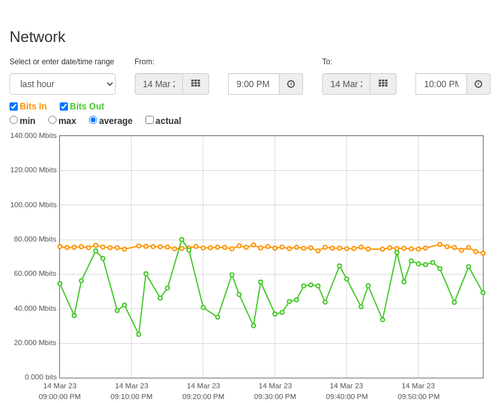Screen dimensions: 500x403
Task: Click the '0.000 bits' y-axis label
Action: click(x=41, y=377)
